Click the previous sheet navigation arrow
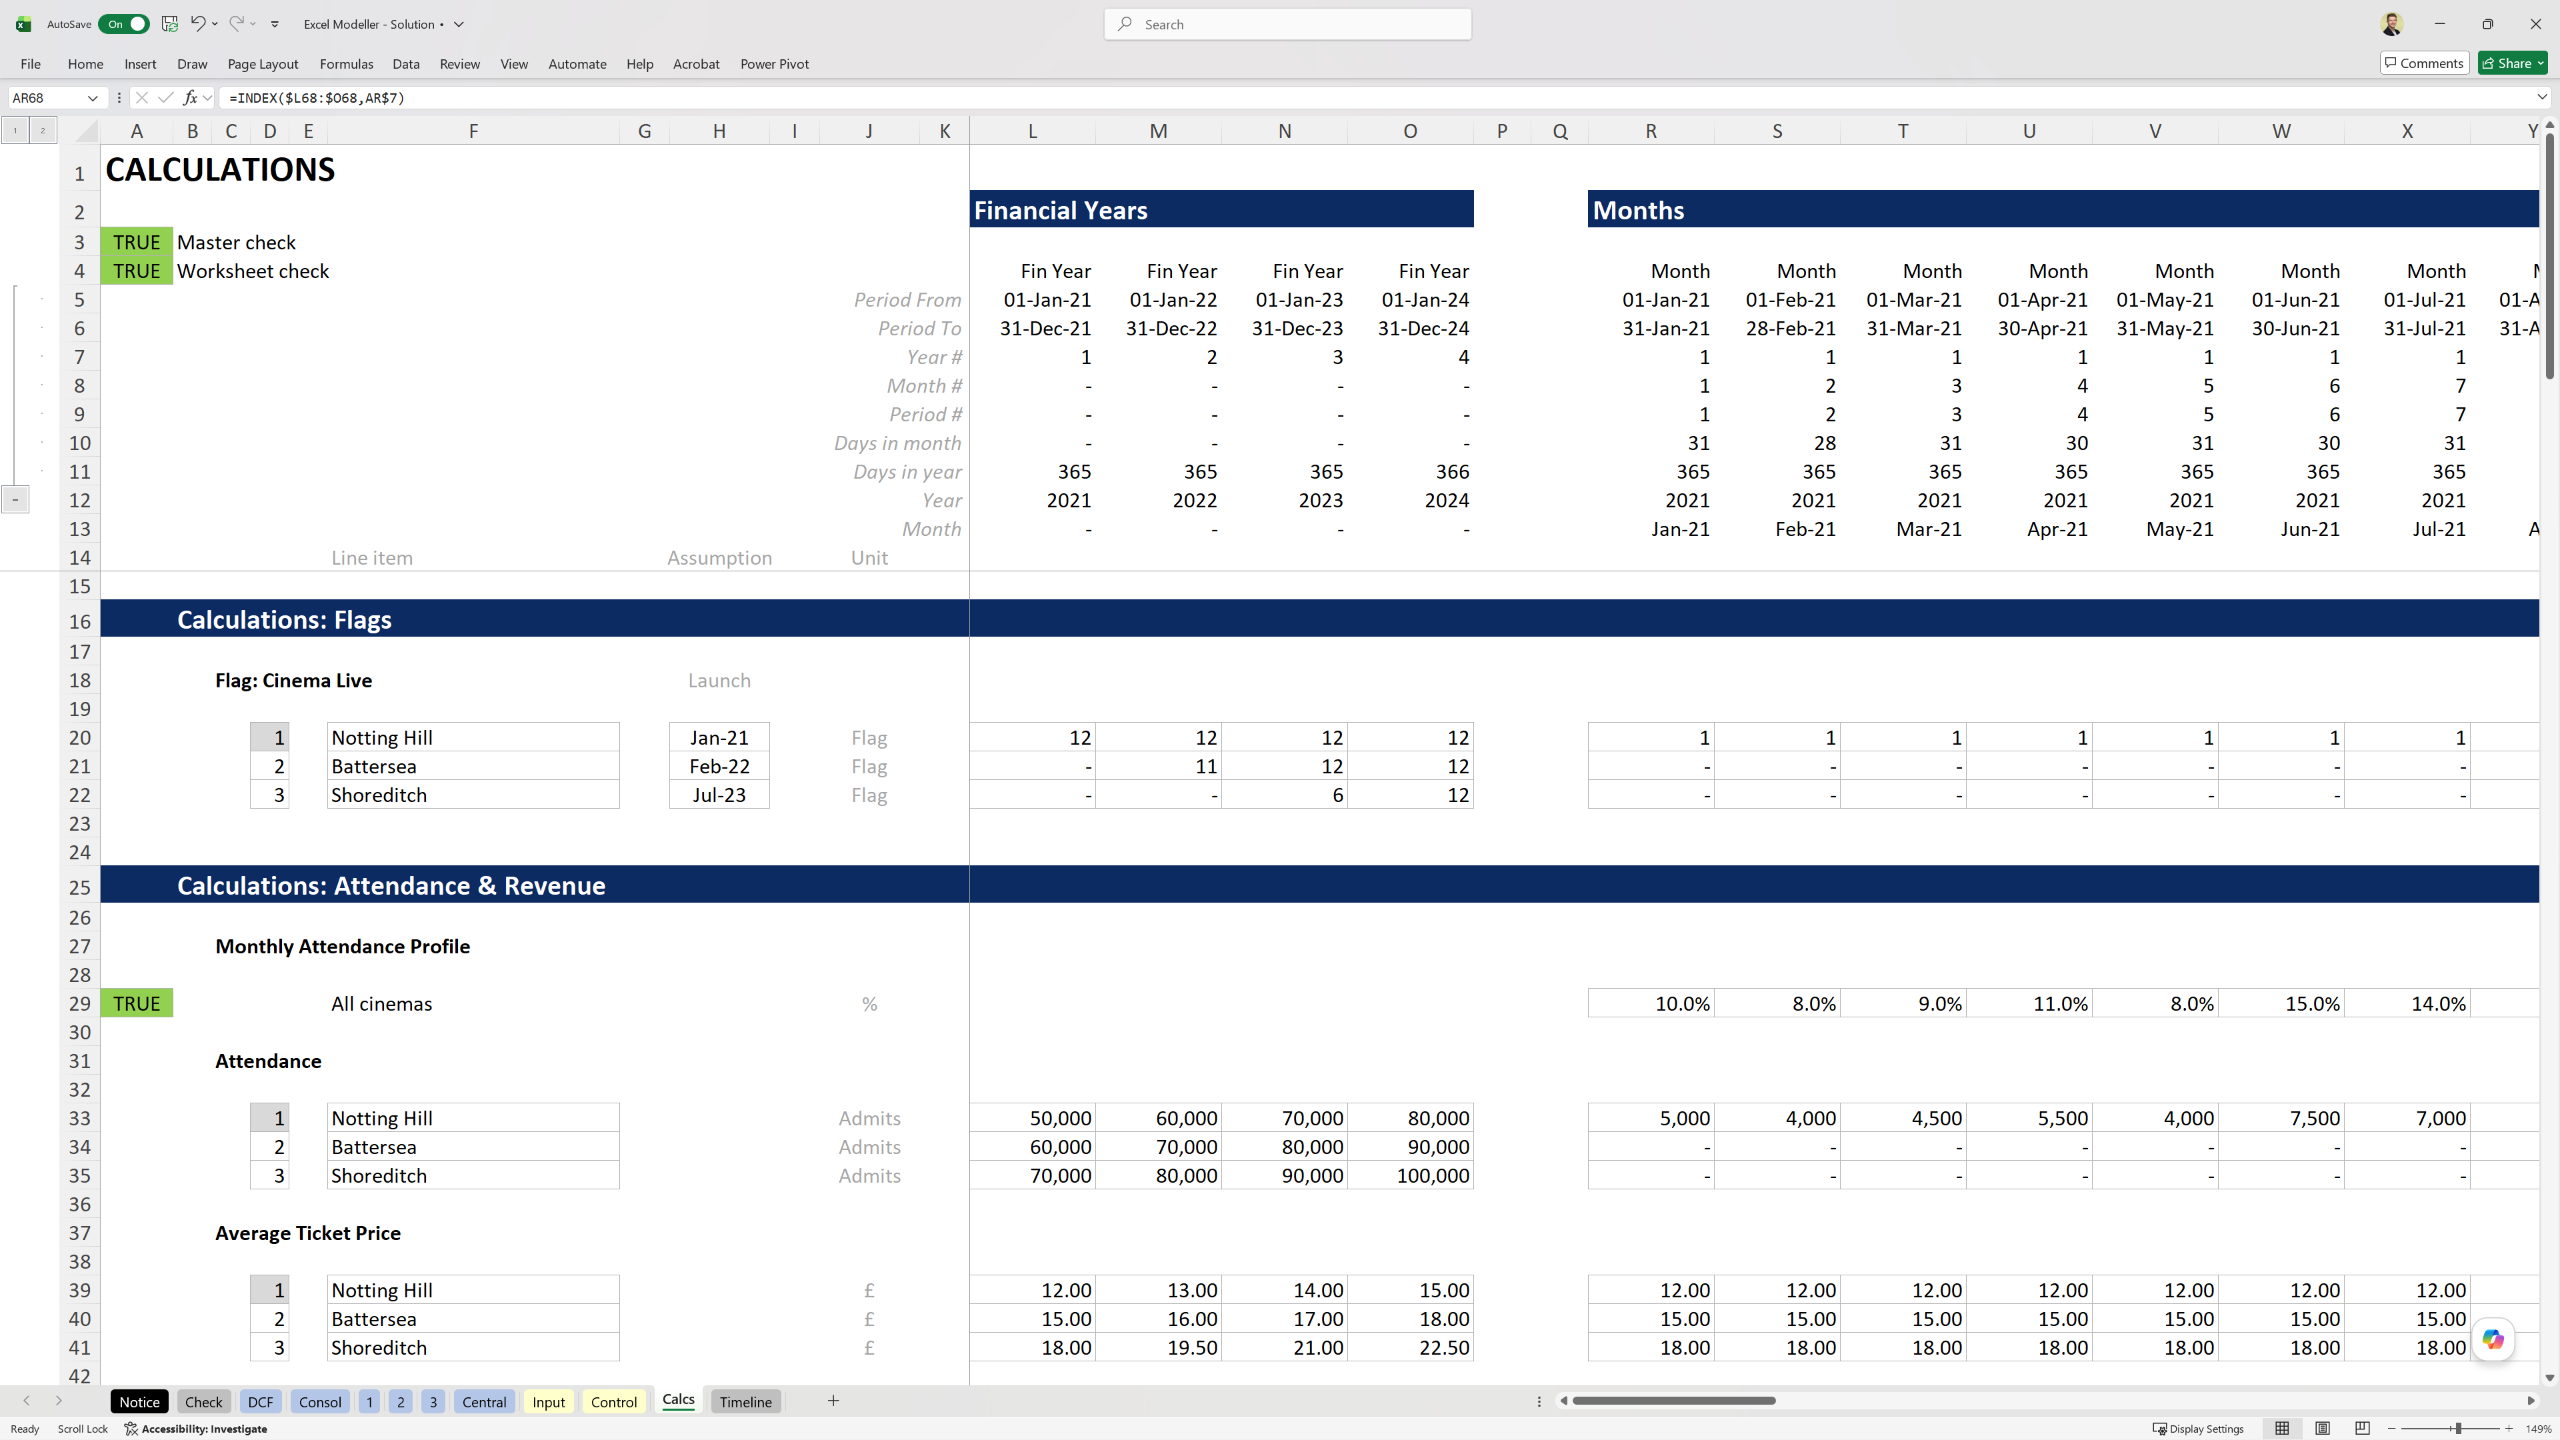Viewport: 2560px width, 1440px height. (x=27, y=1401)
